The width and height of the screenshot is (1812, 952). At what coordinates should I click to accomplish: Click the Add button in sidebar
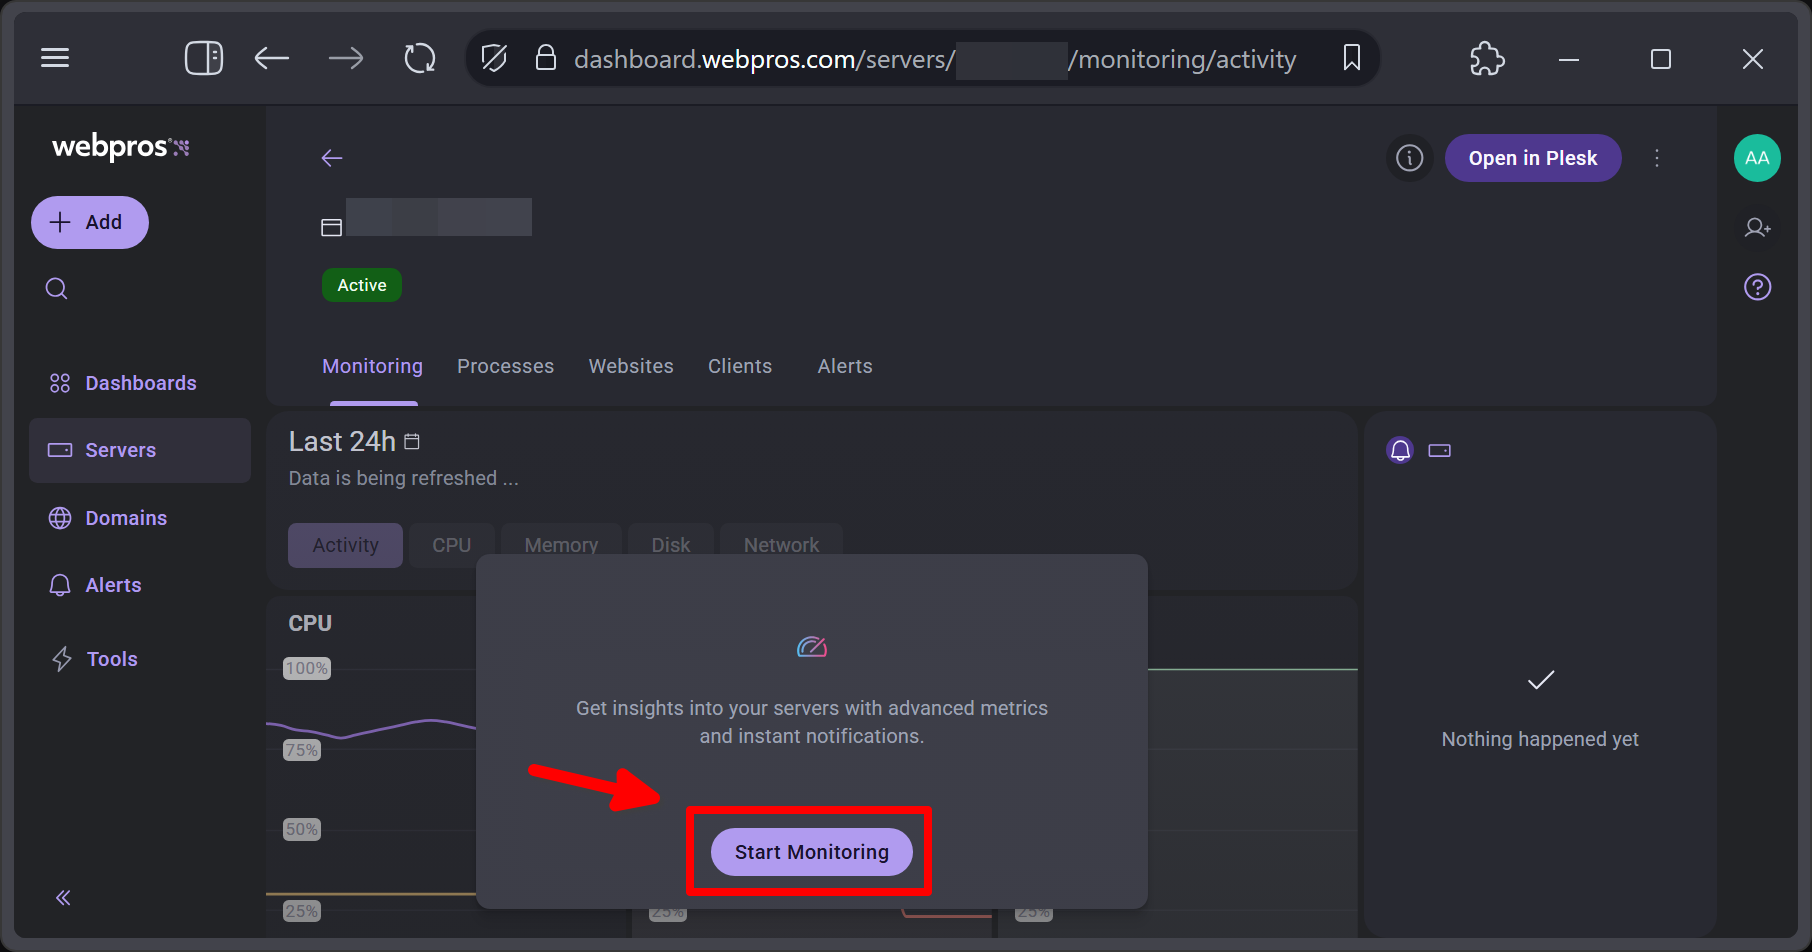90,222
